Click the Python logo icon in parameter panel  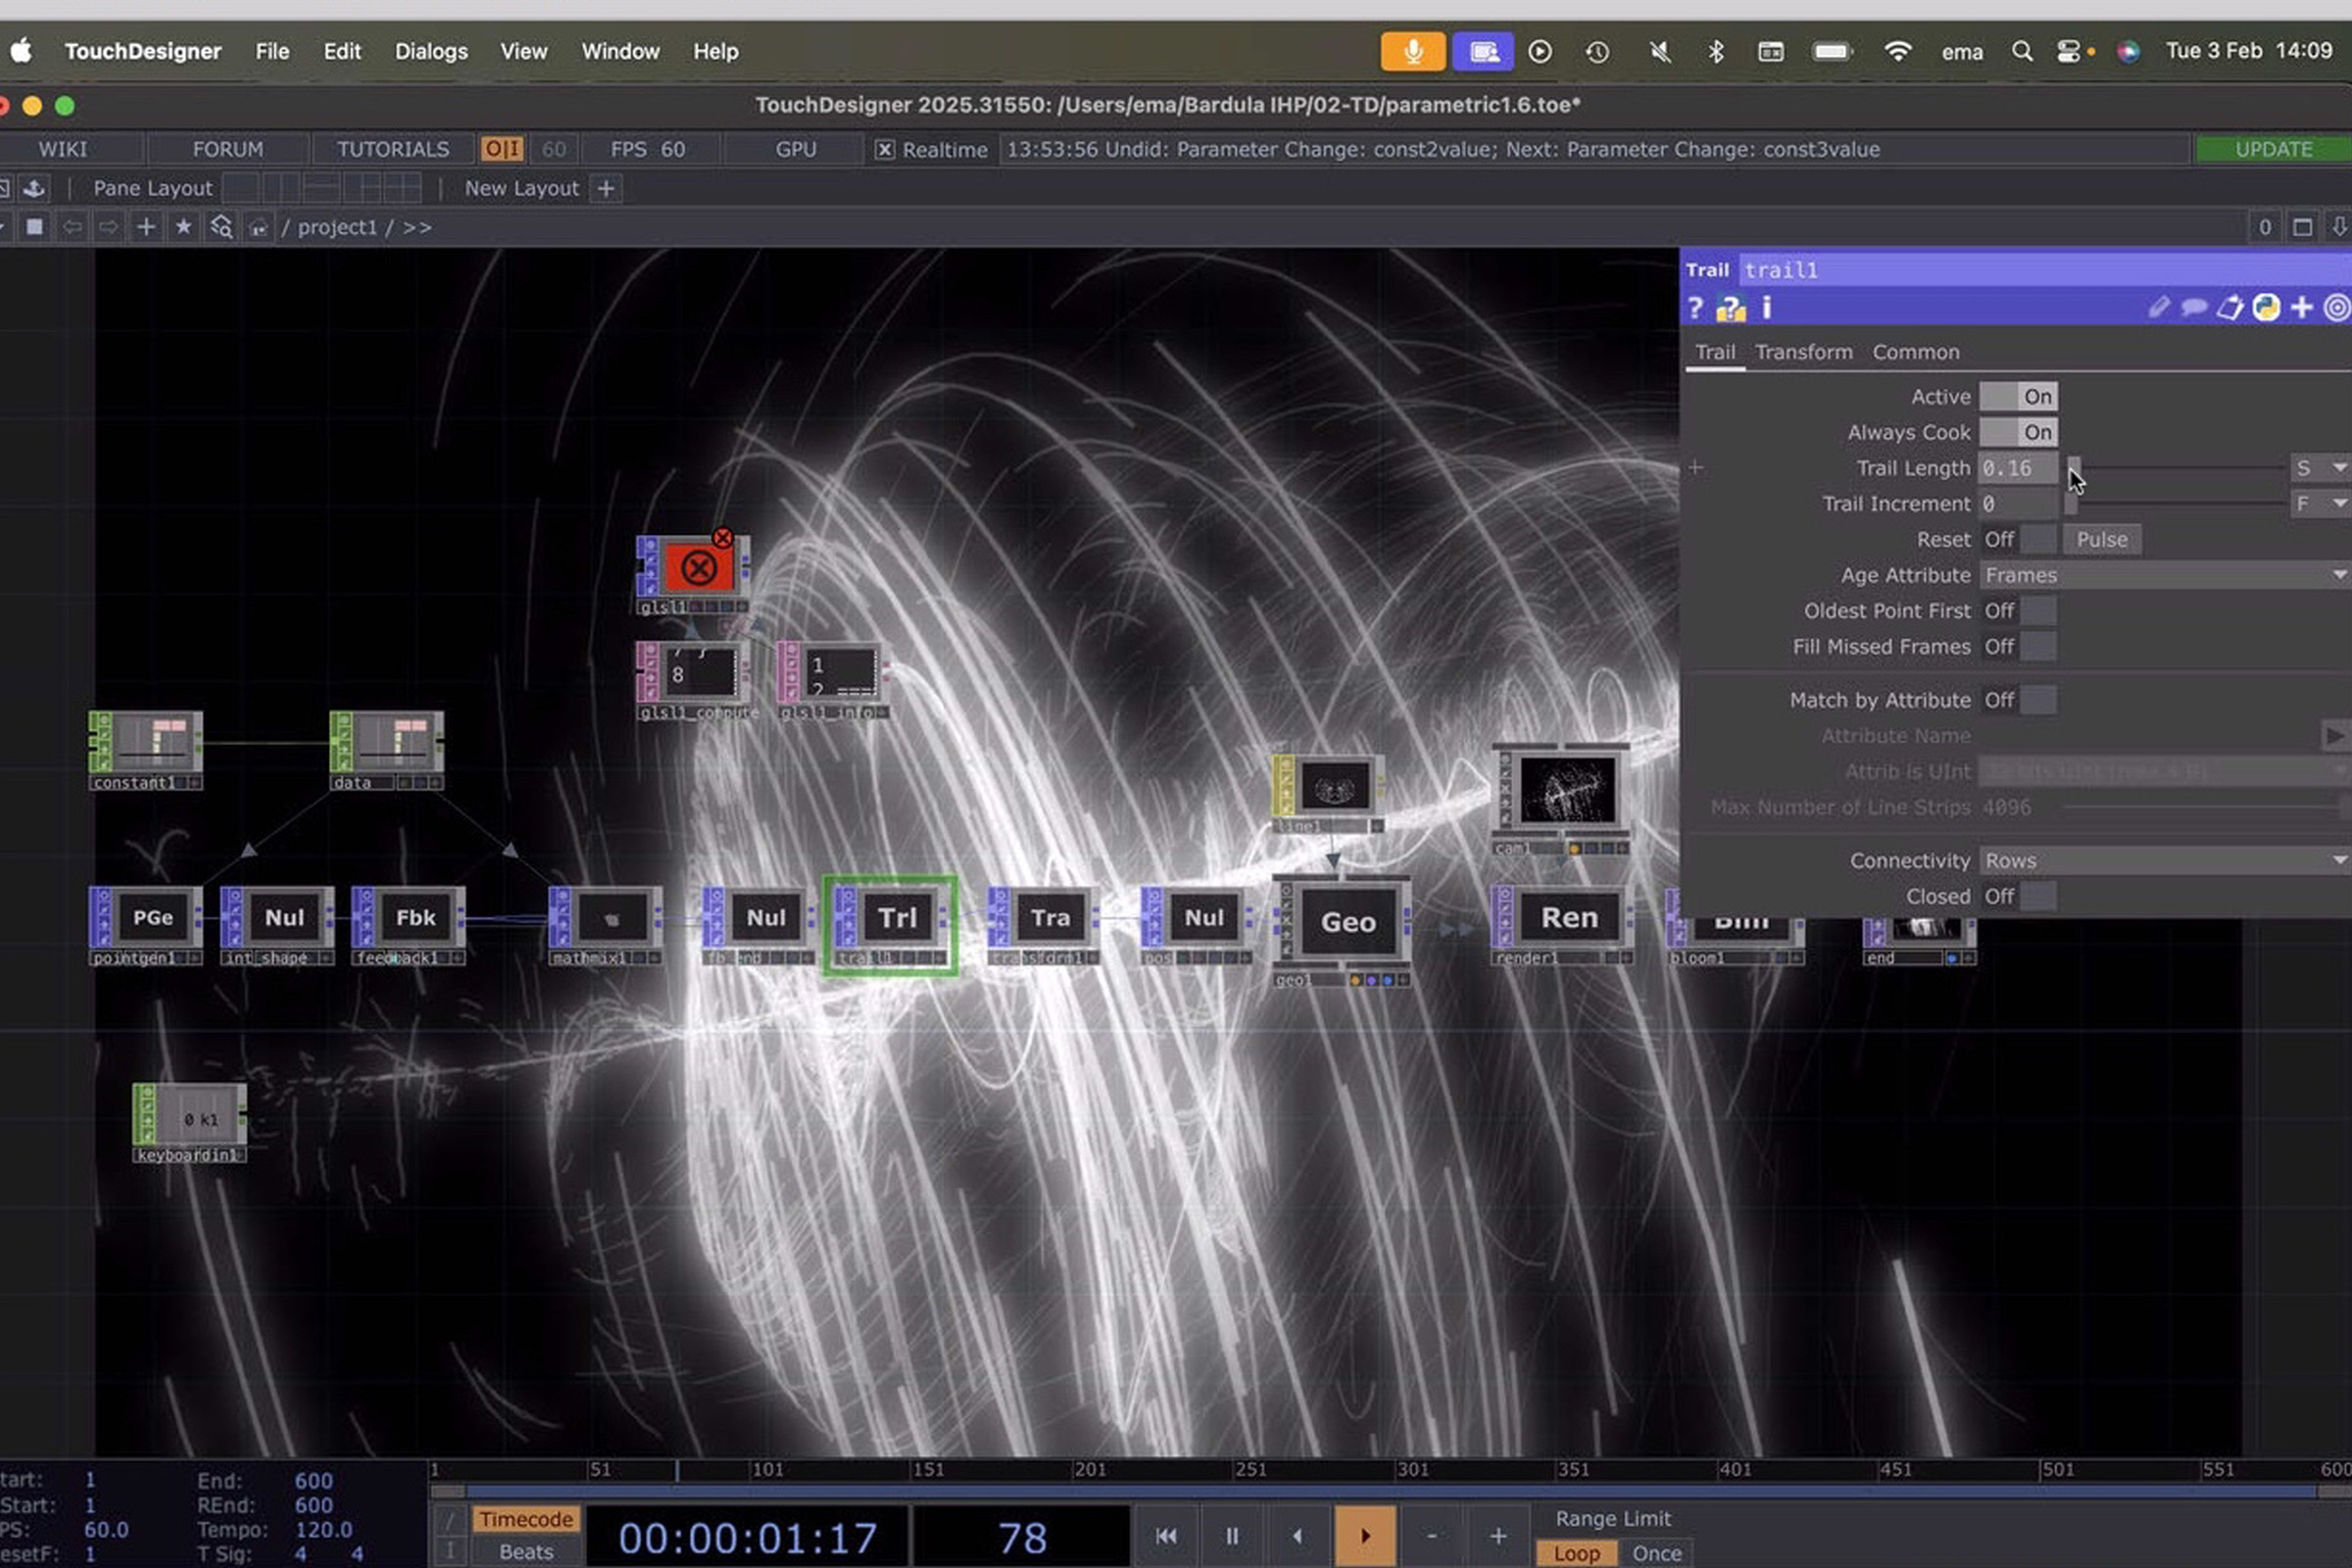(x=2266, y=308)
